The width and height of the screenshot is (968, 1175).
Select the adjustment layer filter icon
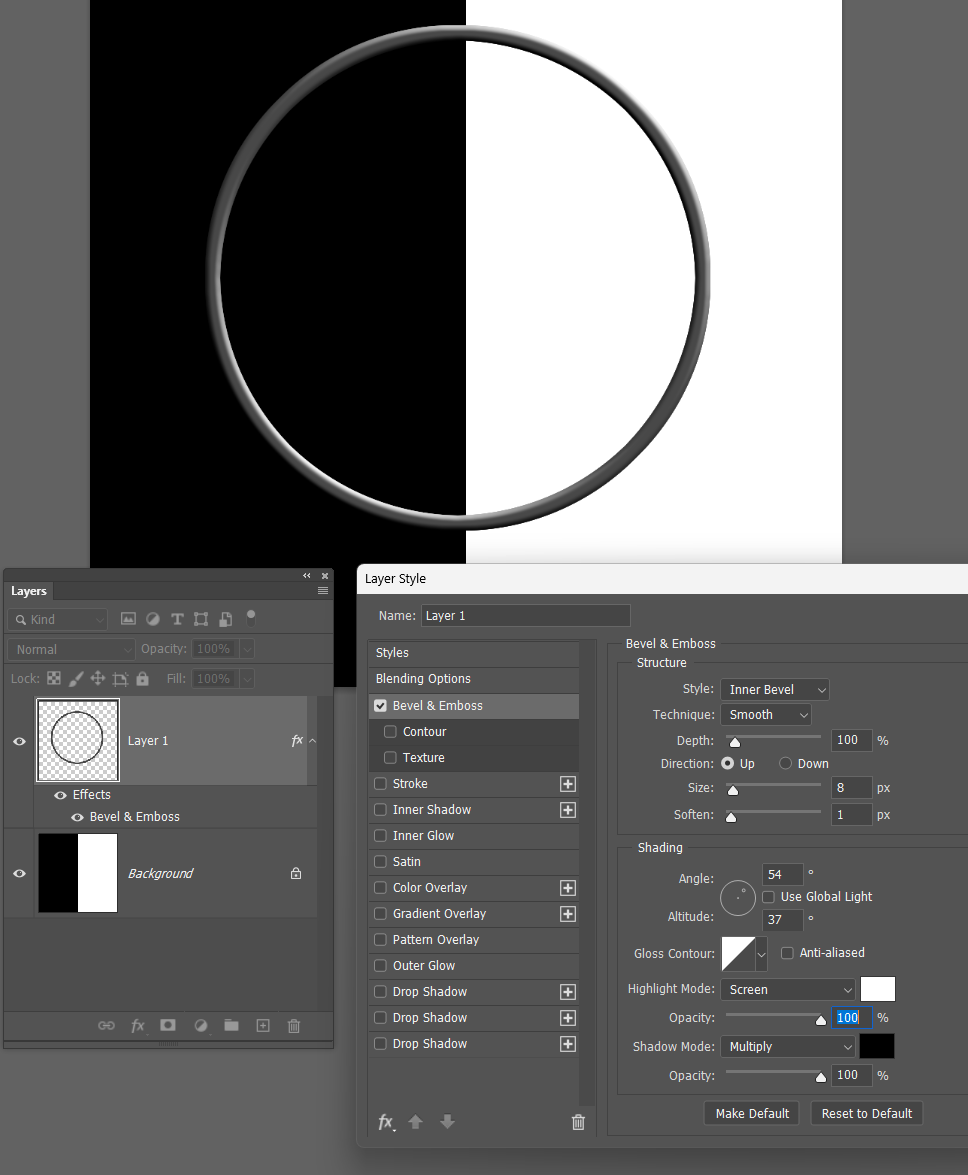152,618
